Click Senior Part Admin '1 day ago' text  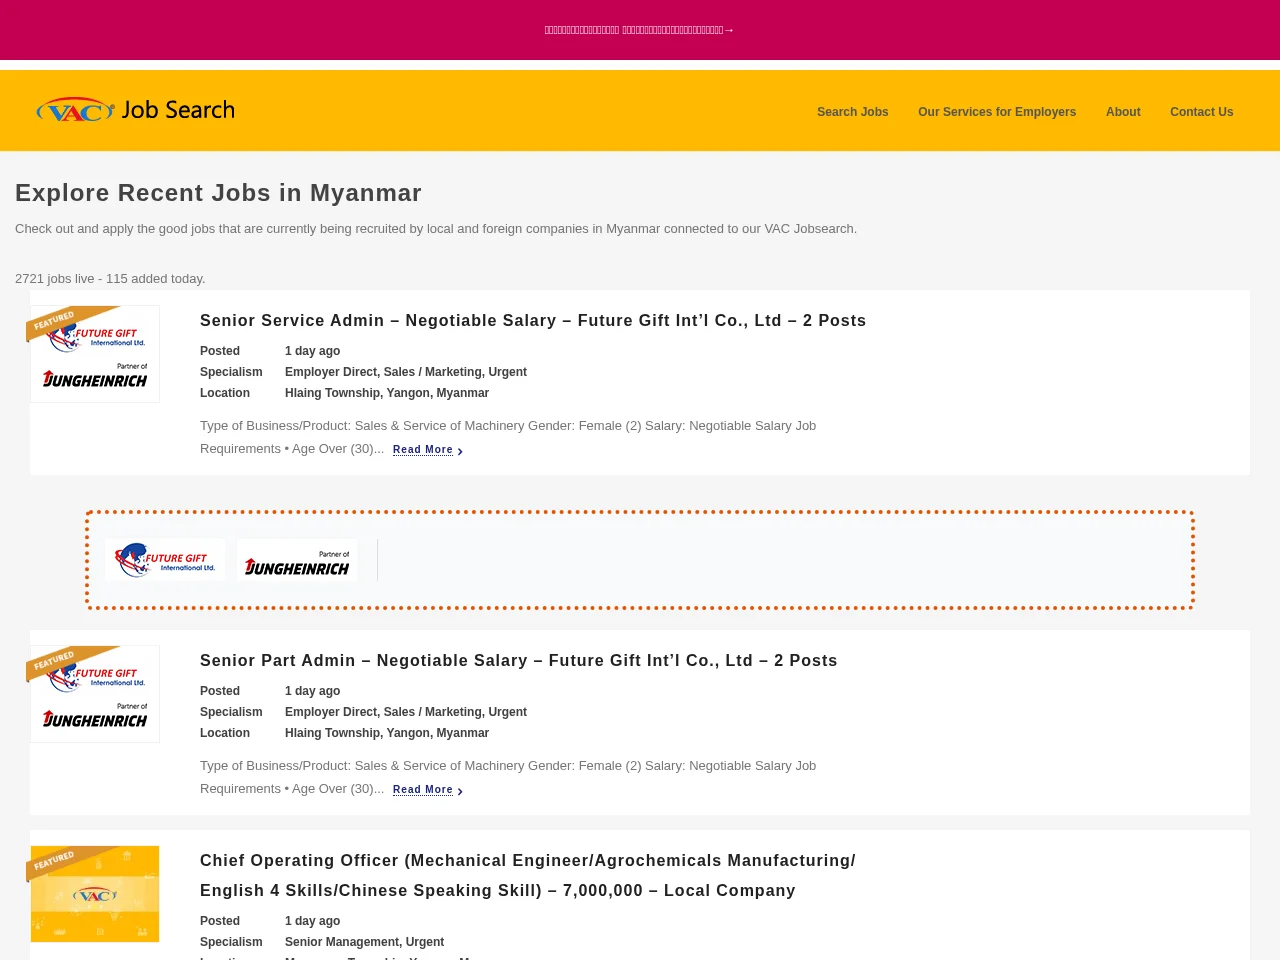(312, 691)
